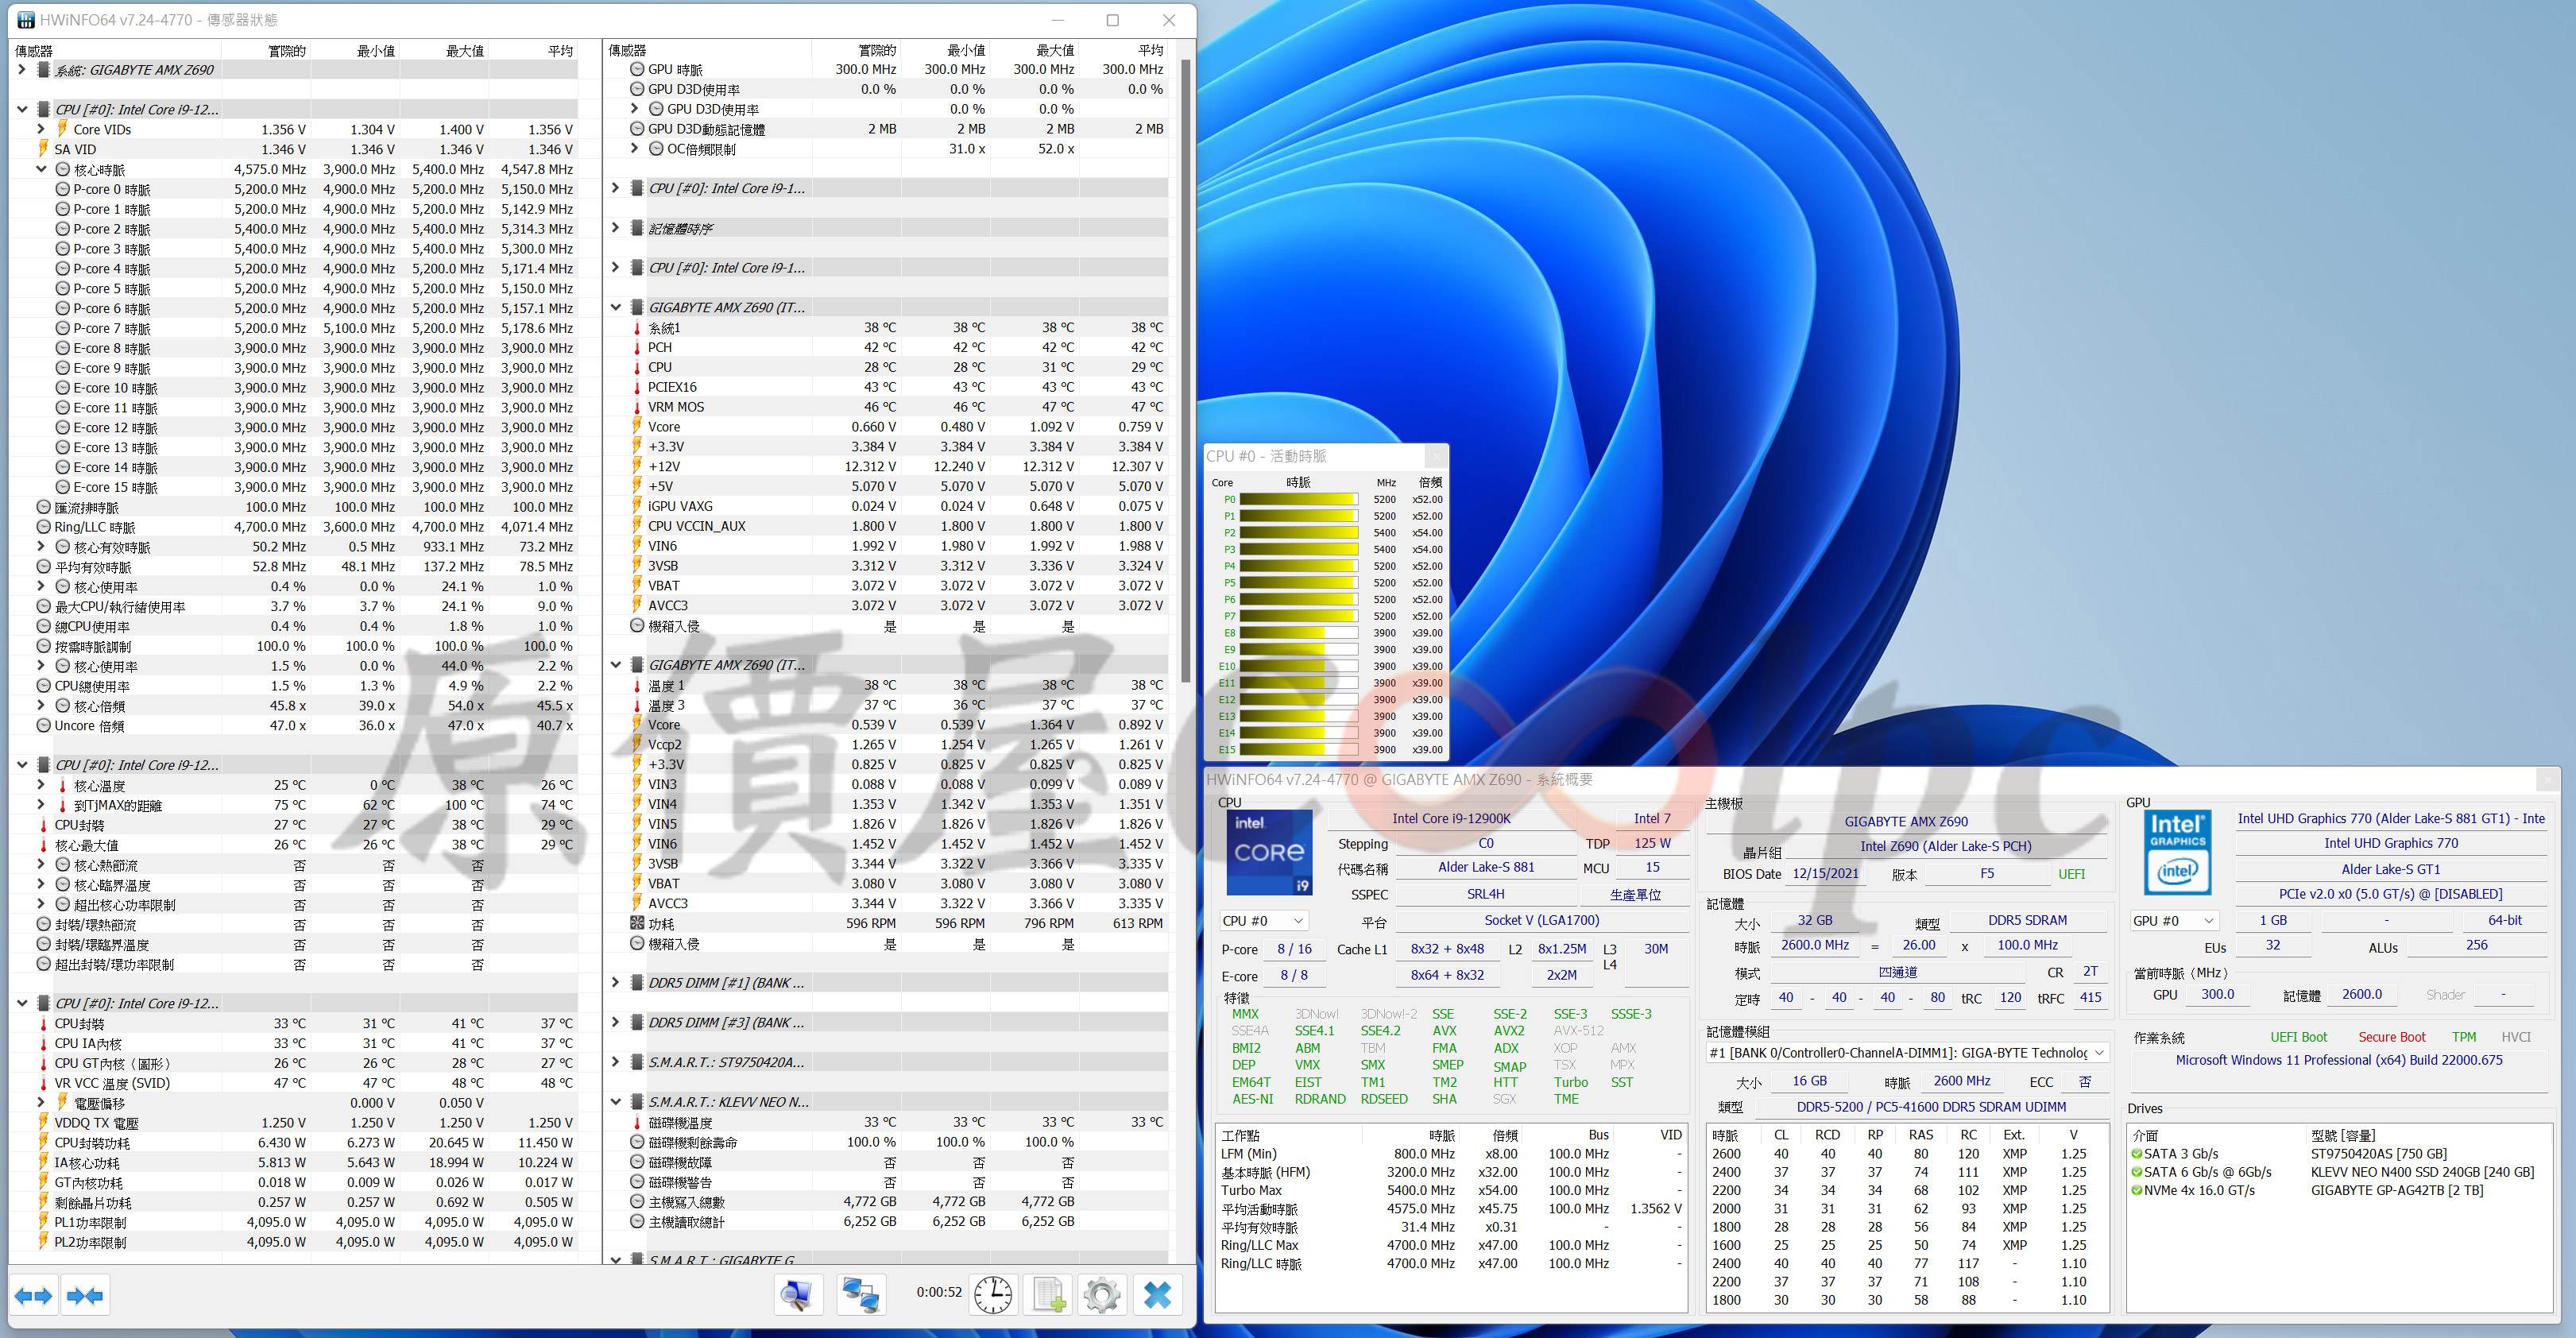Reset the elapsed timer clock icon
Screen dimensions: 2576x1338
coord(993,1295)
